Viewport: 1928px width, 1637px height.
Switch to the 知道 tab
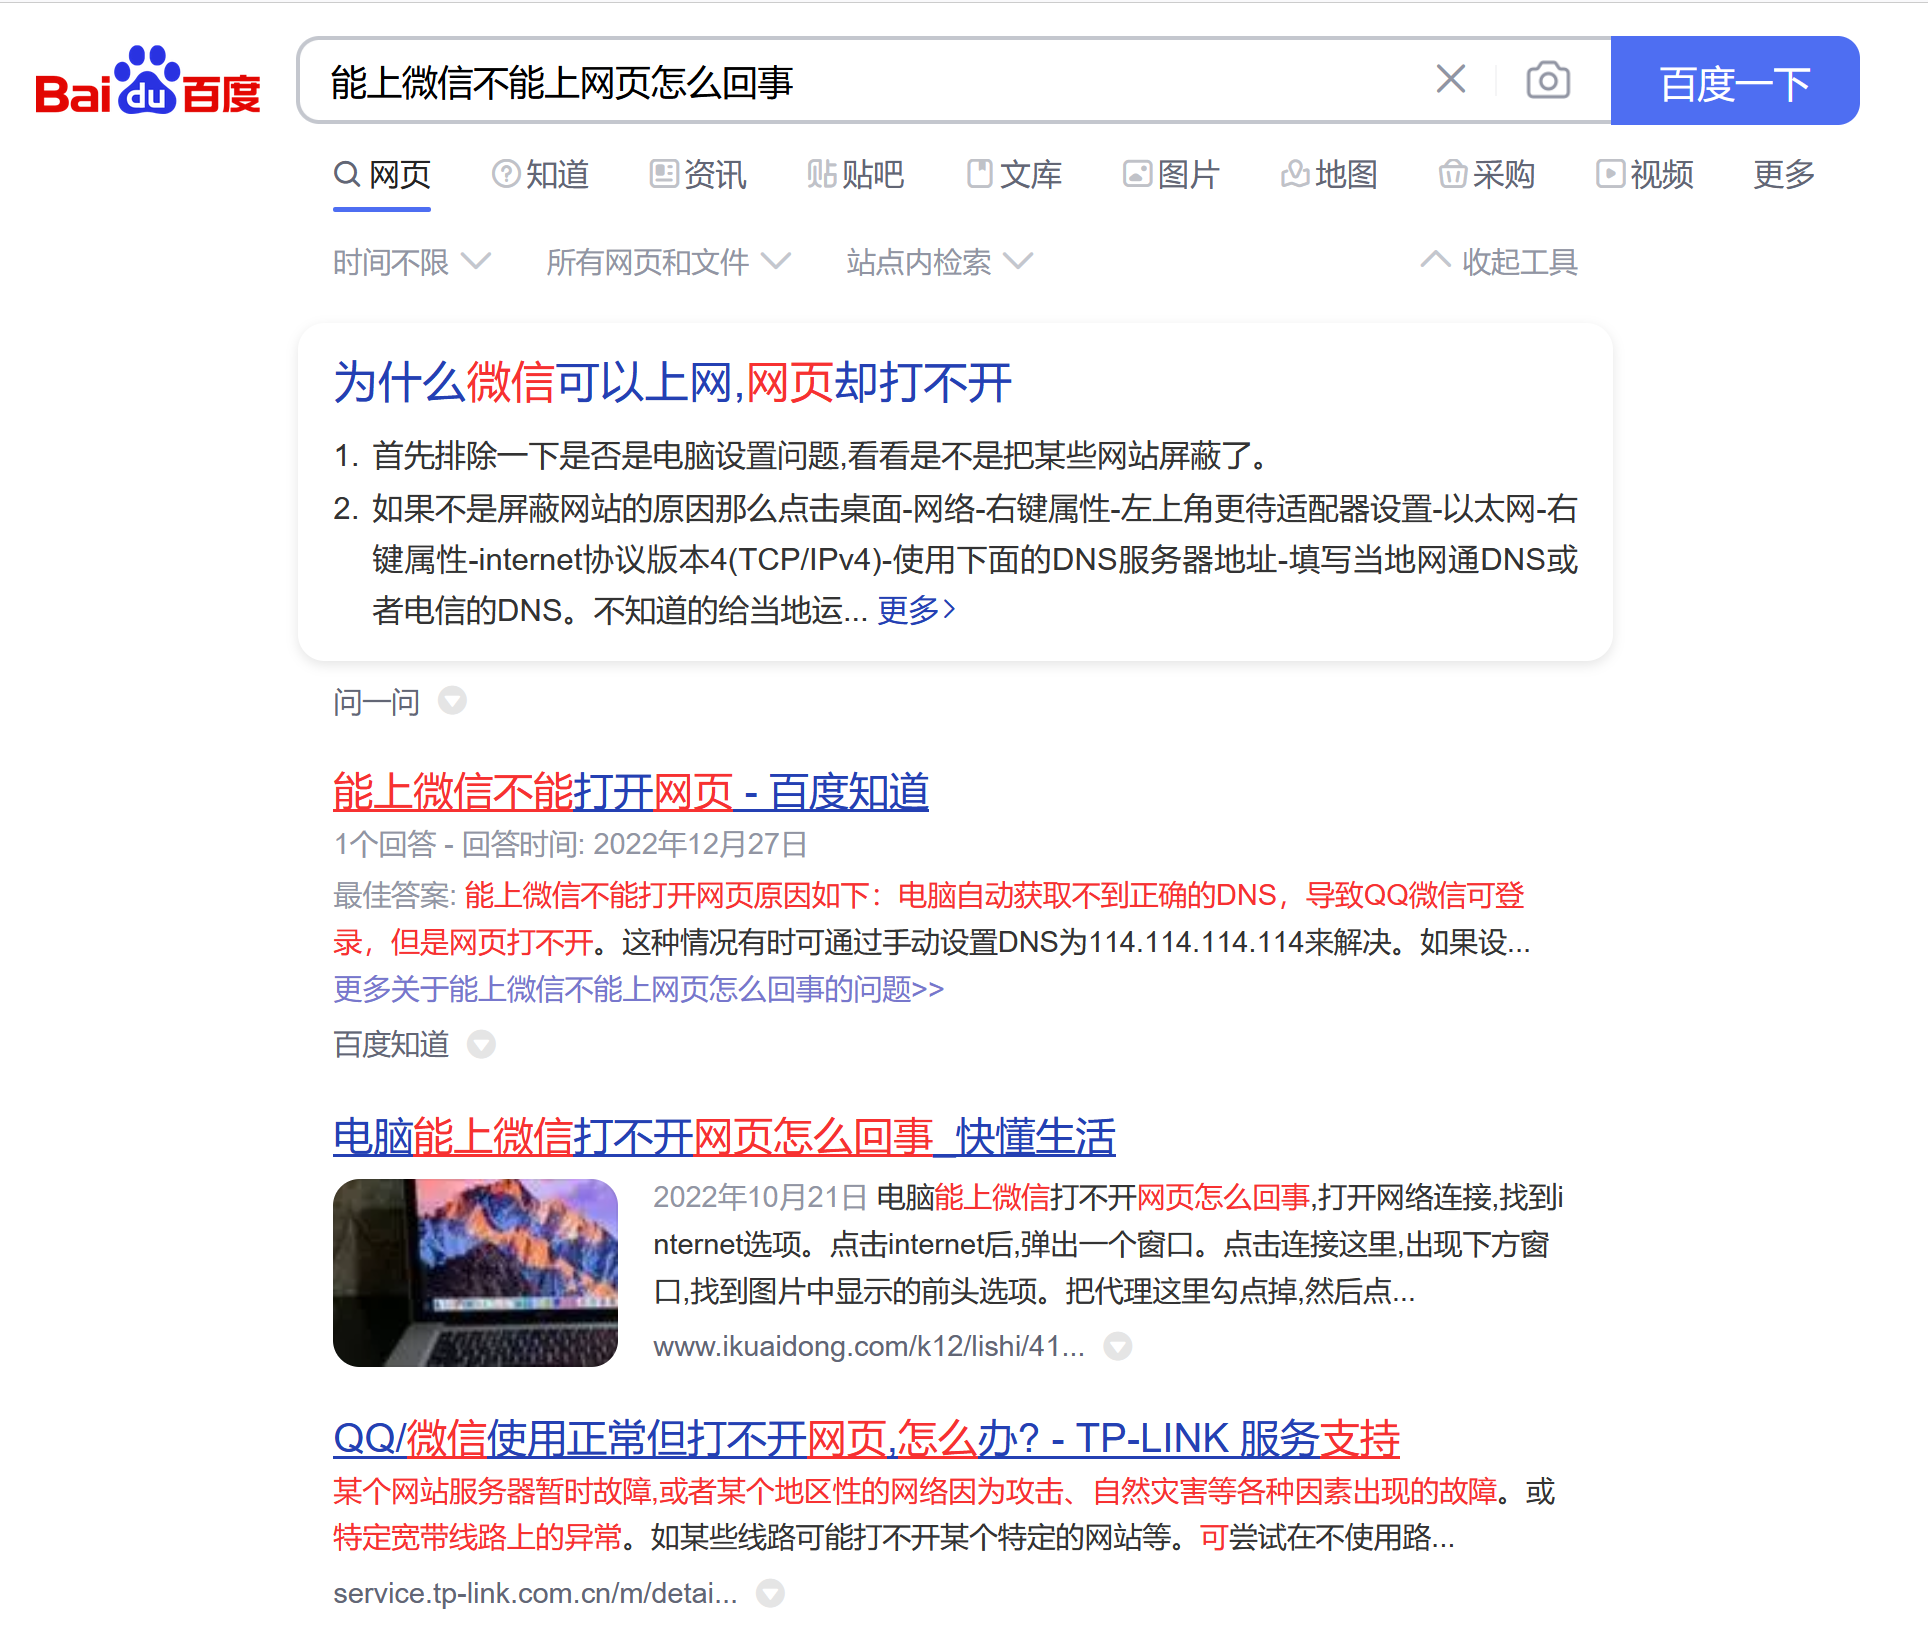[540, 175]
